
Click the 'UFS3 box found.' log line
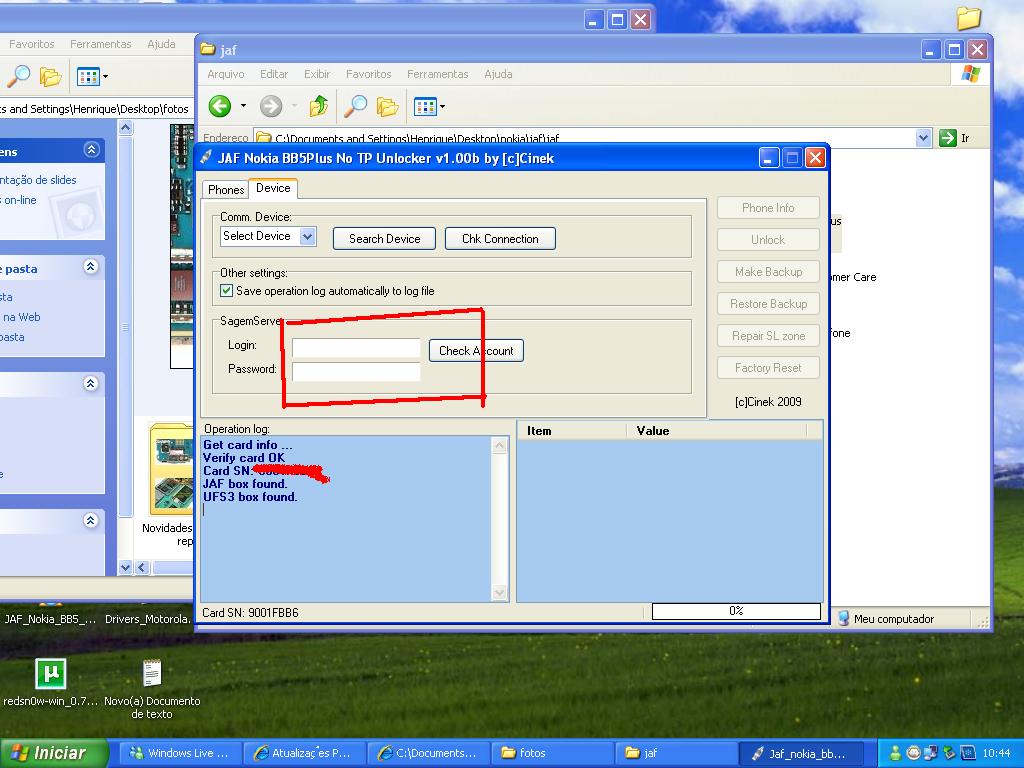[250, 496]
